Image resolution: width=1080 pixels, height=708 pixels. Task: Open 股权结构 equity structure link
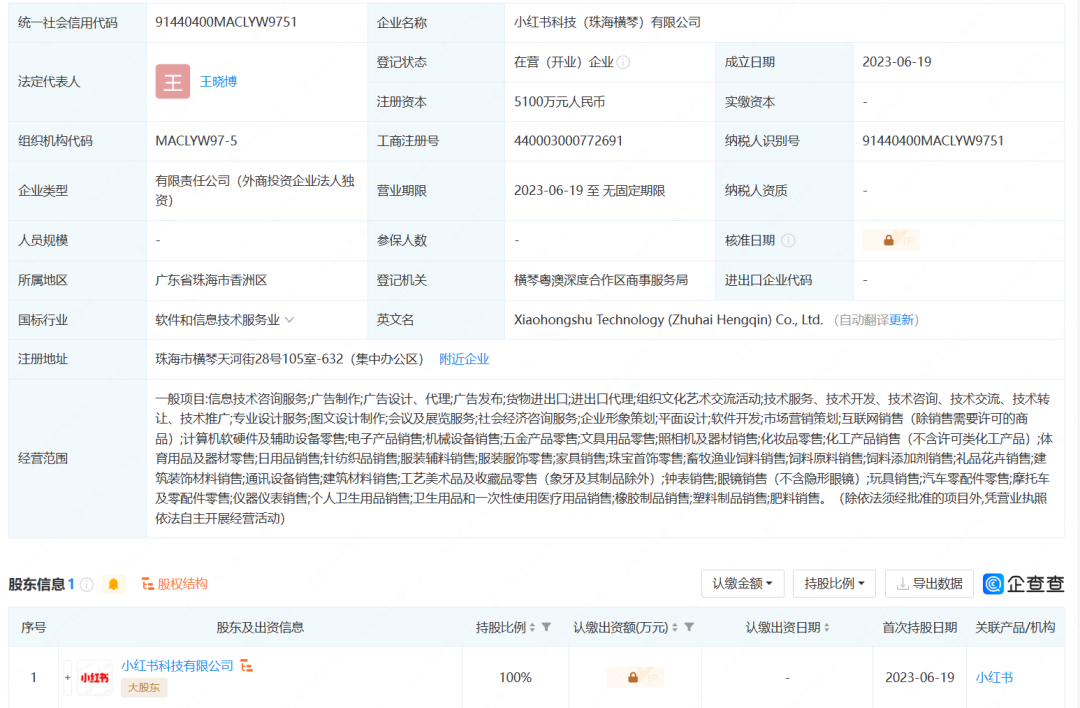click(x=174, y=584)
